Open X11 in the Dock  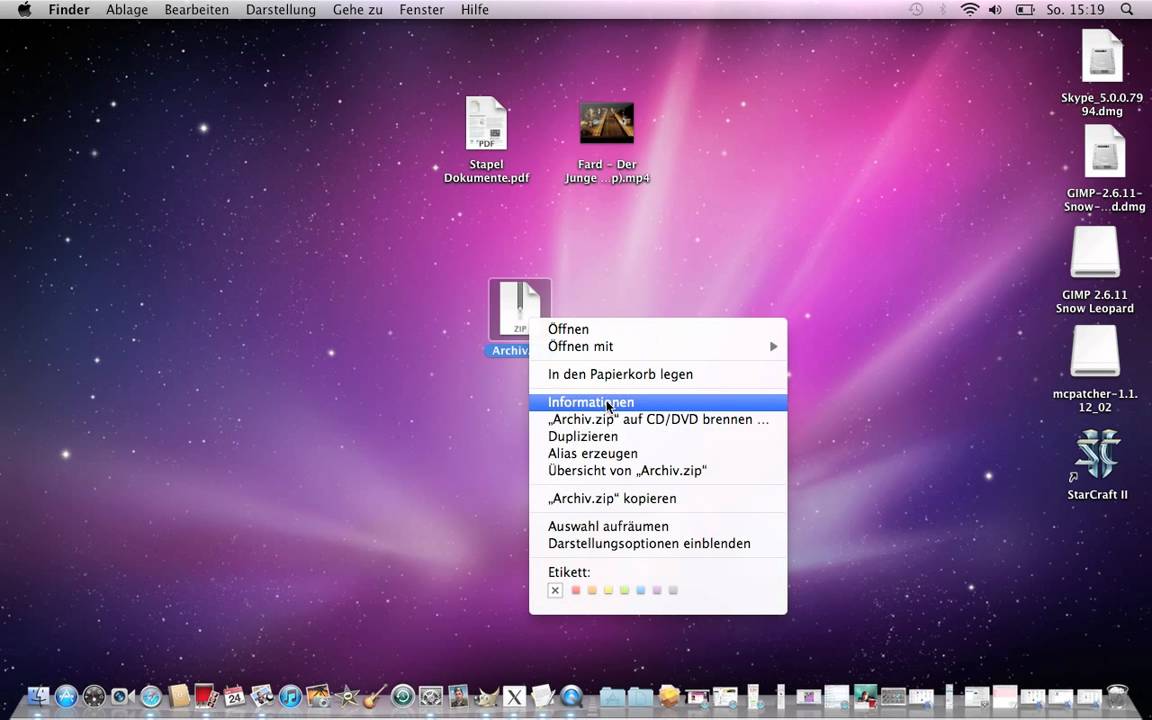click(514, 696)
